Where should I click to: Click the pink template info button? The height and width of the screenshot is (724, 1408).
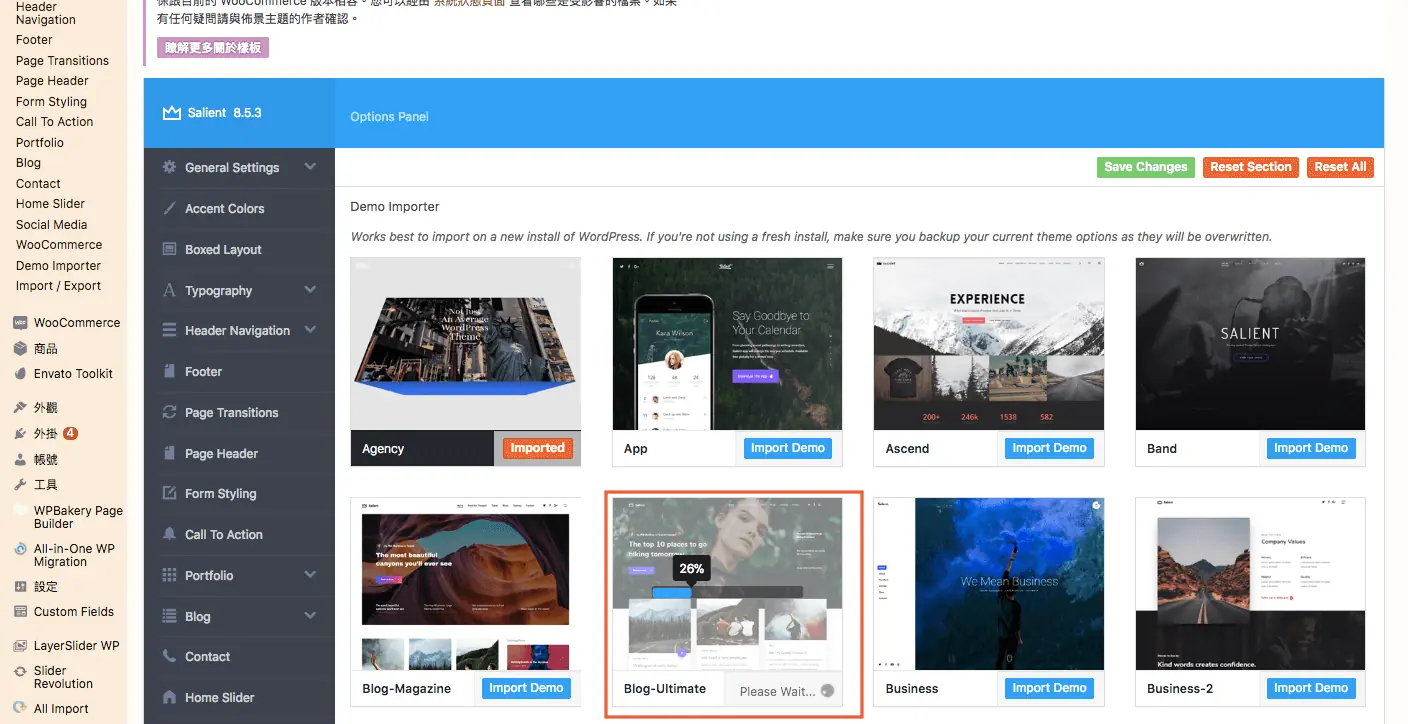(x=213, y=47)
